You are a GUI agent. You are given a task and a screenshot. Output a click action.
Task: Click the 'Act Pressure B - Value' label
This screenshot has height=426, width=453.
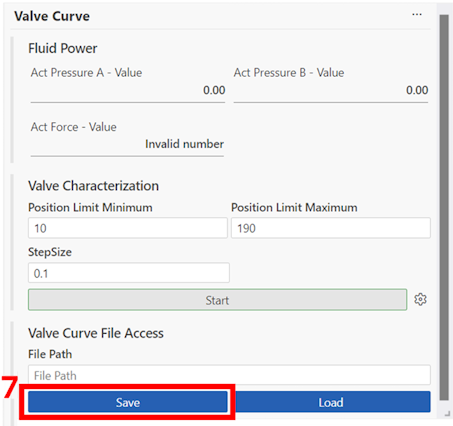coord(289,72)
